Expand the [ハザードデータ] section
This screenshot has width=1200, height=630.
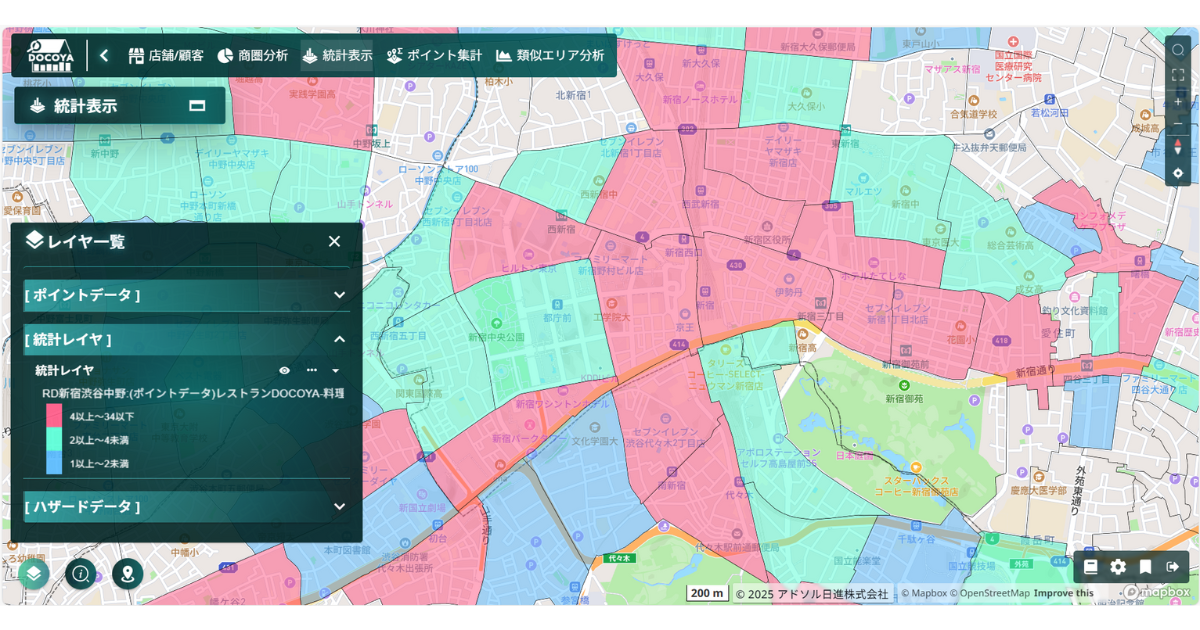pyautogui.click(x=339, y=507)
